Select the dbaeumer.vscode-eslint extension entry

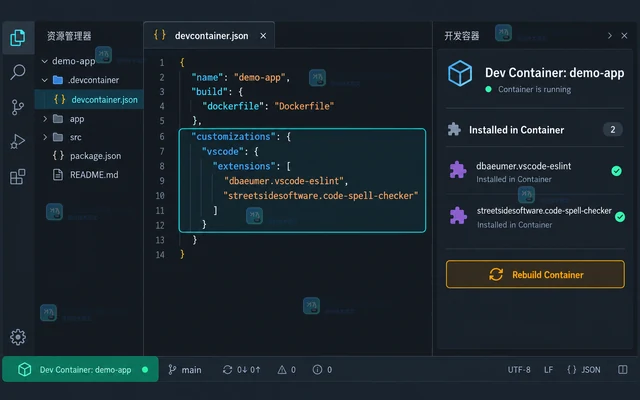point(535,171)
